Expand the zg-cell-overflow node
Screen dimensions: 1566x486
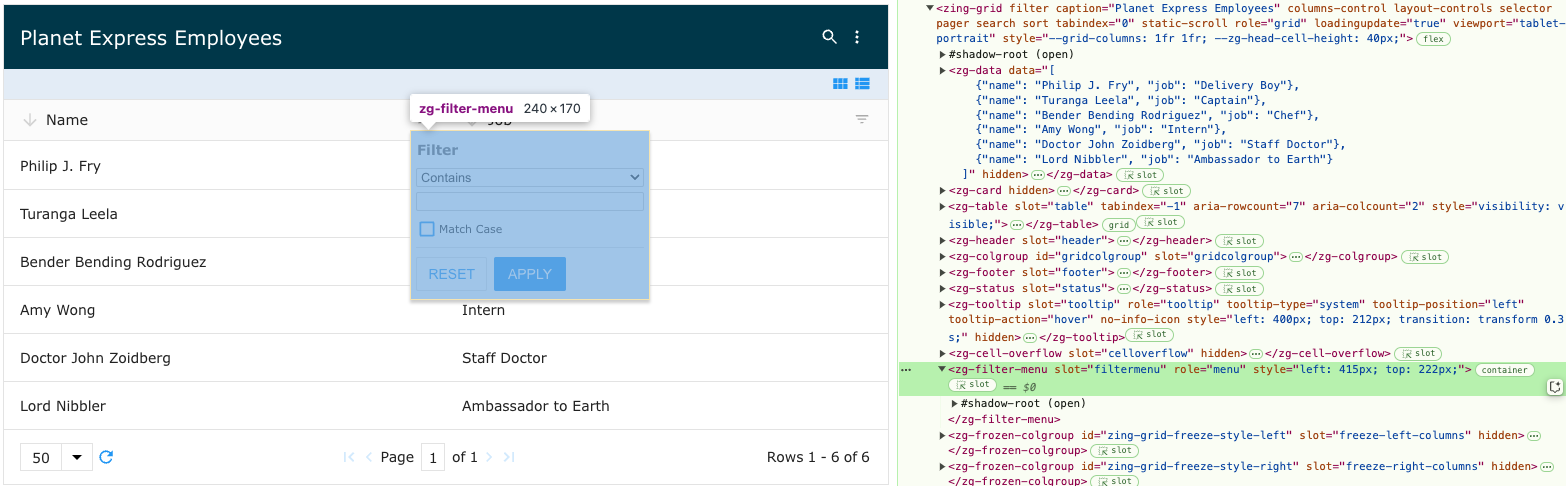click(x=942, y=353)
